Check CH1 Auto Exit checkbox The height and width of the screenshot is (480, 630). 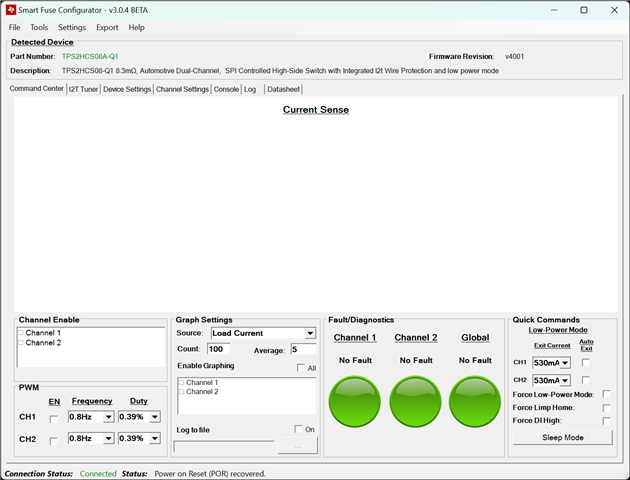[x=585, y=362]
